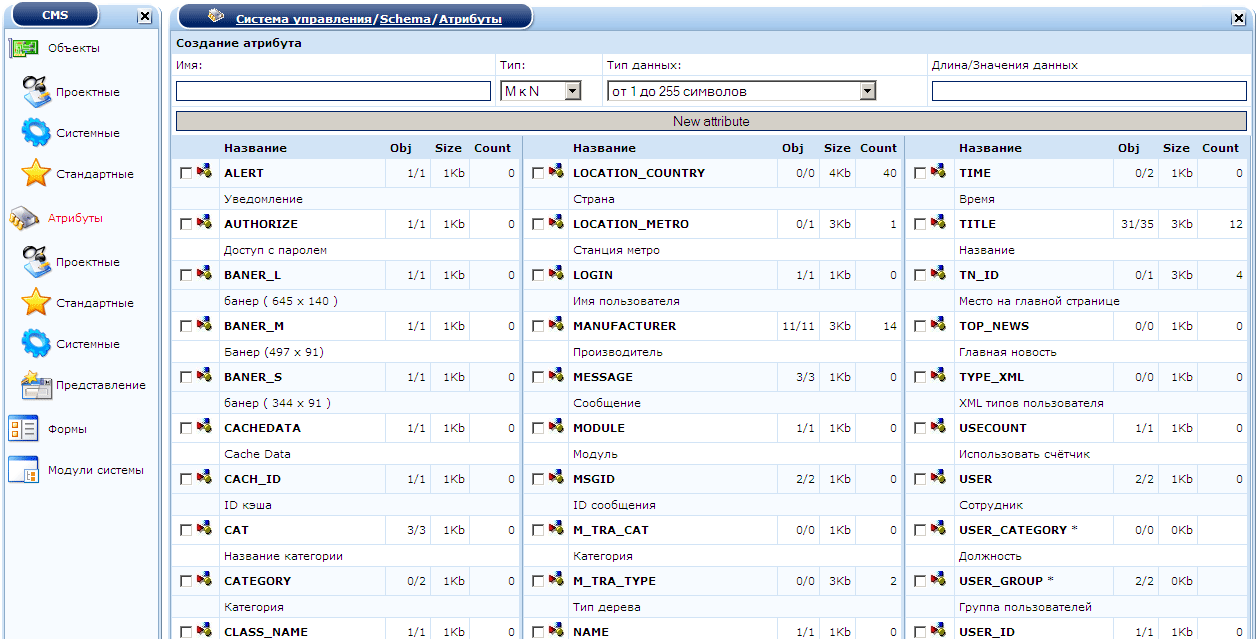This screenshot has width=1260, height=639.
Task: Tick the checkbox for AUTHORIZE
Action: (x=185, y=225)
